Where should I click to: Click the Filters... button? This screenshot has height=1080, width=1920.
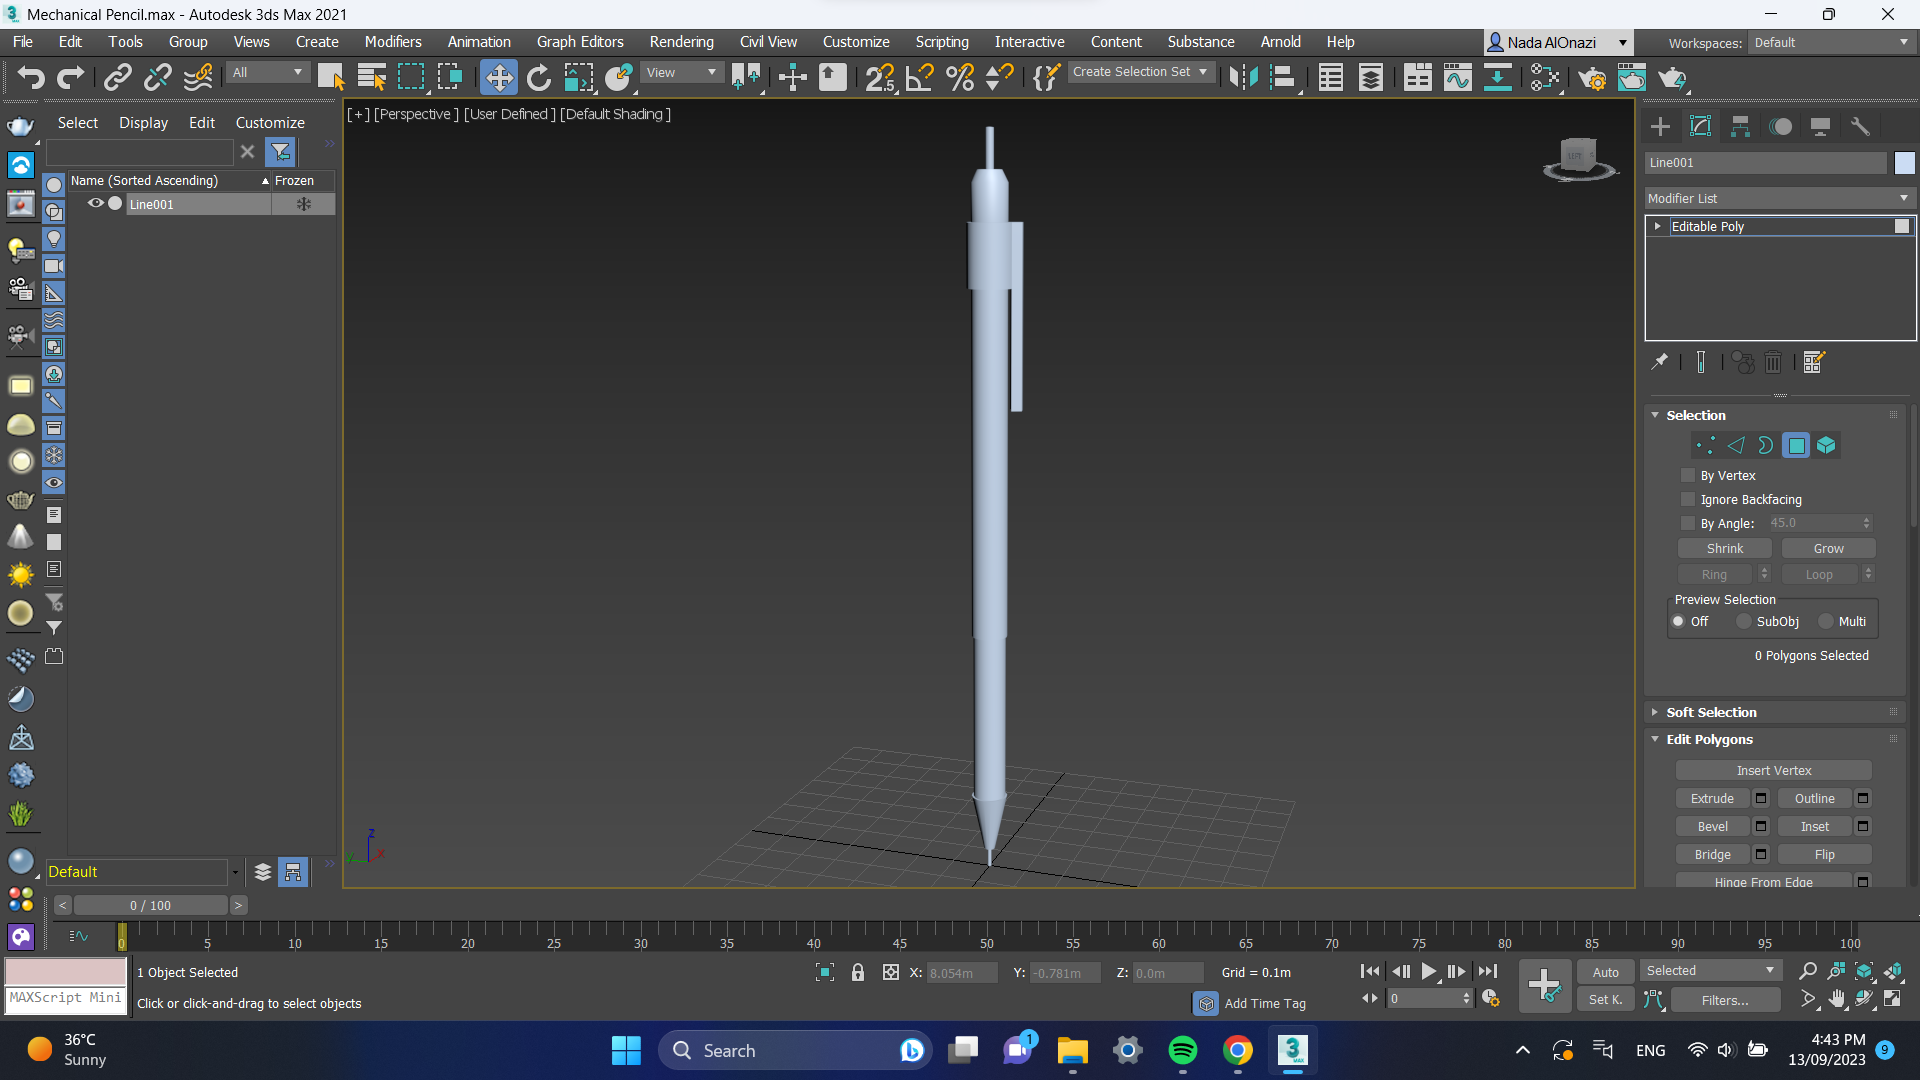click(1725, 1000)
